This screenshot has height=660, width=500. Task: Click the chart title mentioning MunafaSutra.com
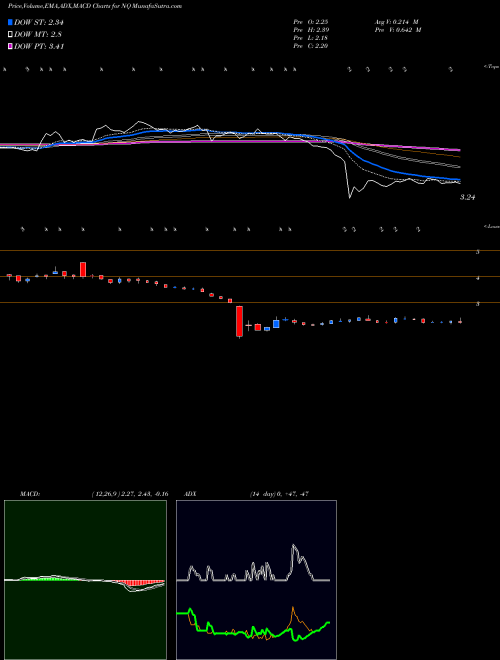[95, 6]
